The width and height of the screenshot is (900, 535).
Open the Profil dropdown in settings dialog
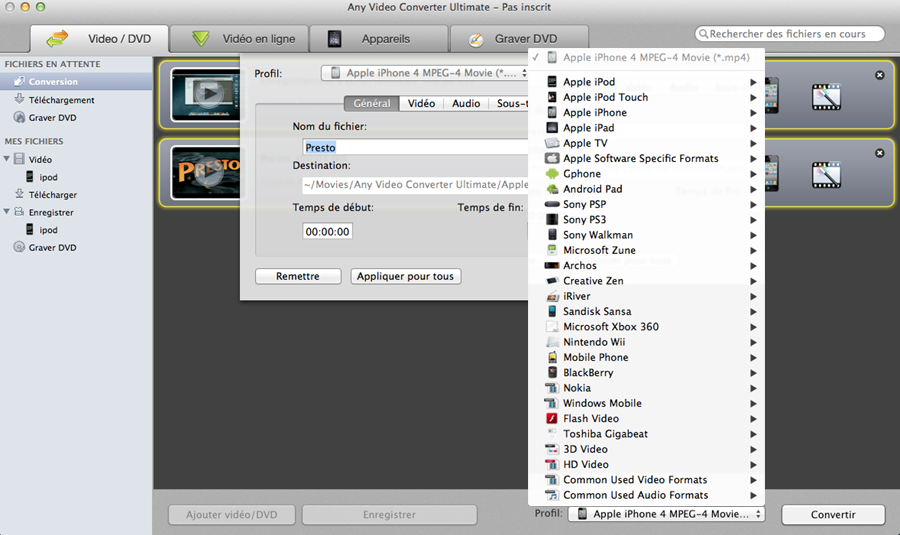[425, 73]
